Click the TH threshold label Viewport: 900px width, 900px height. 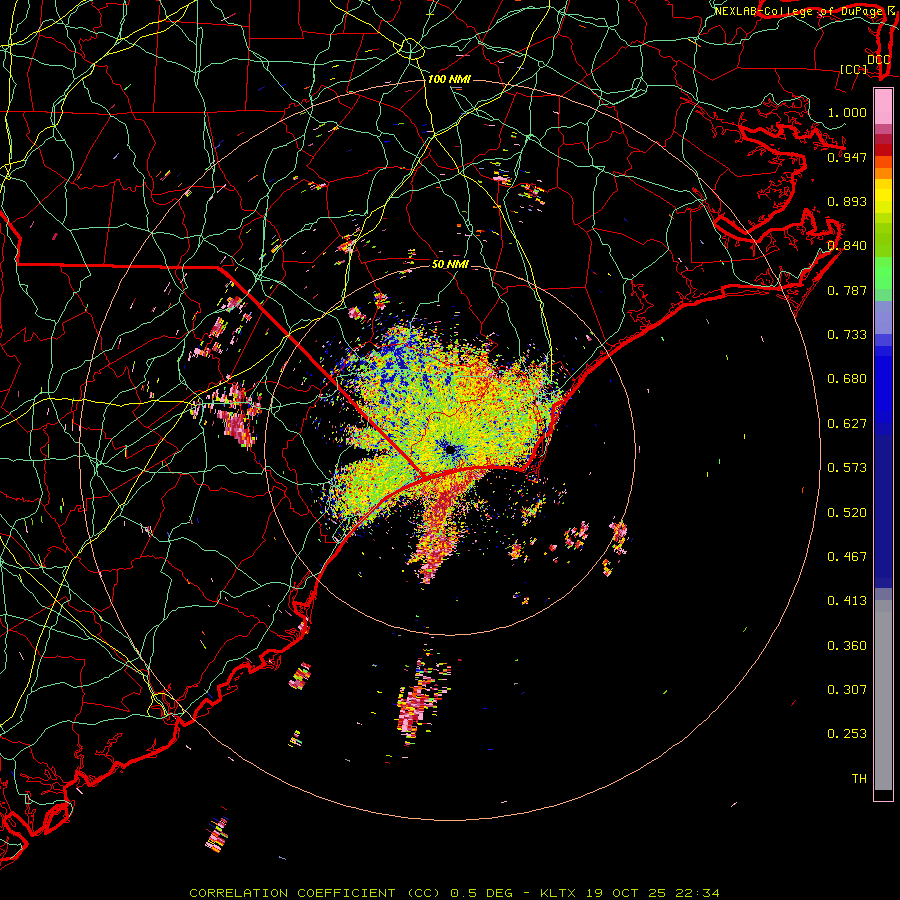pyautogui.click(x=859, y=779)
